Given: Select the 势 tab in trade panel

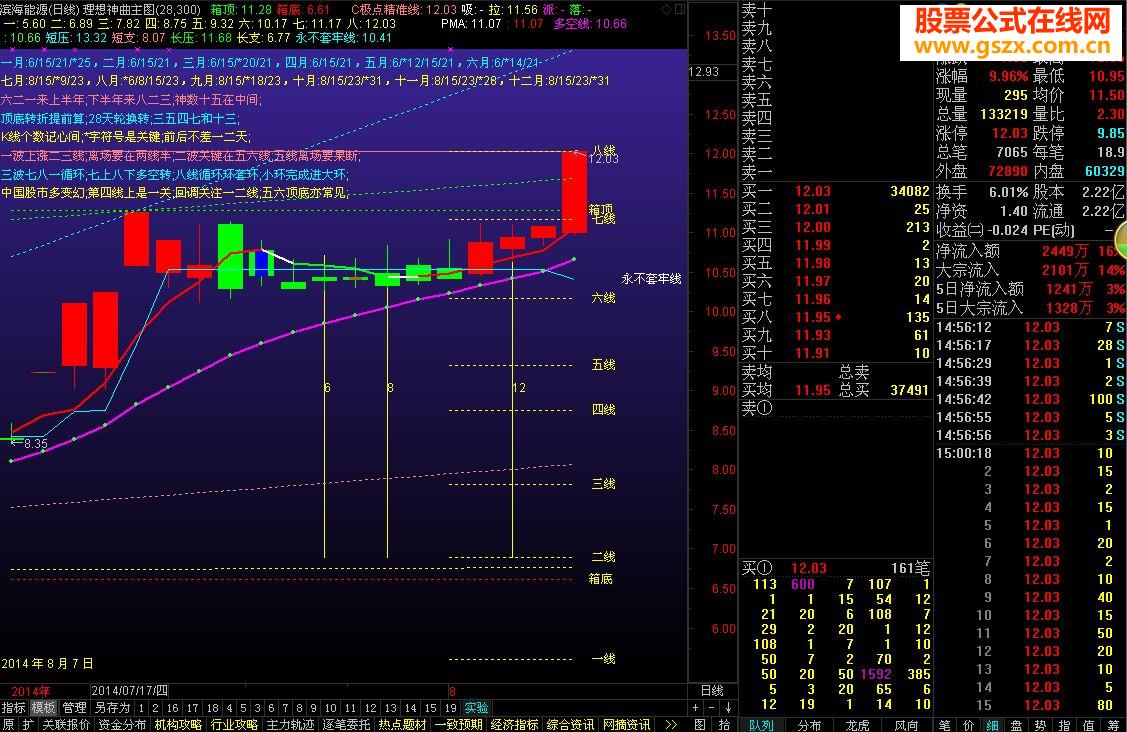Looking at the screenshot, I should pyautogui.click(x=1041, y=725).
